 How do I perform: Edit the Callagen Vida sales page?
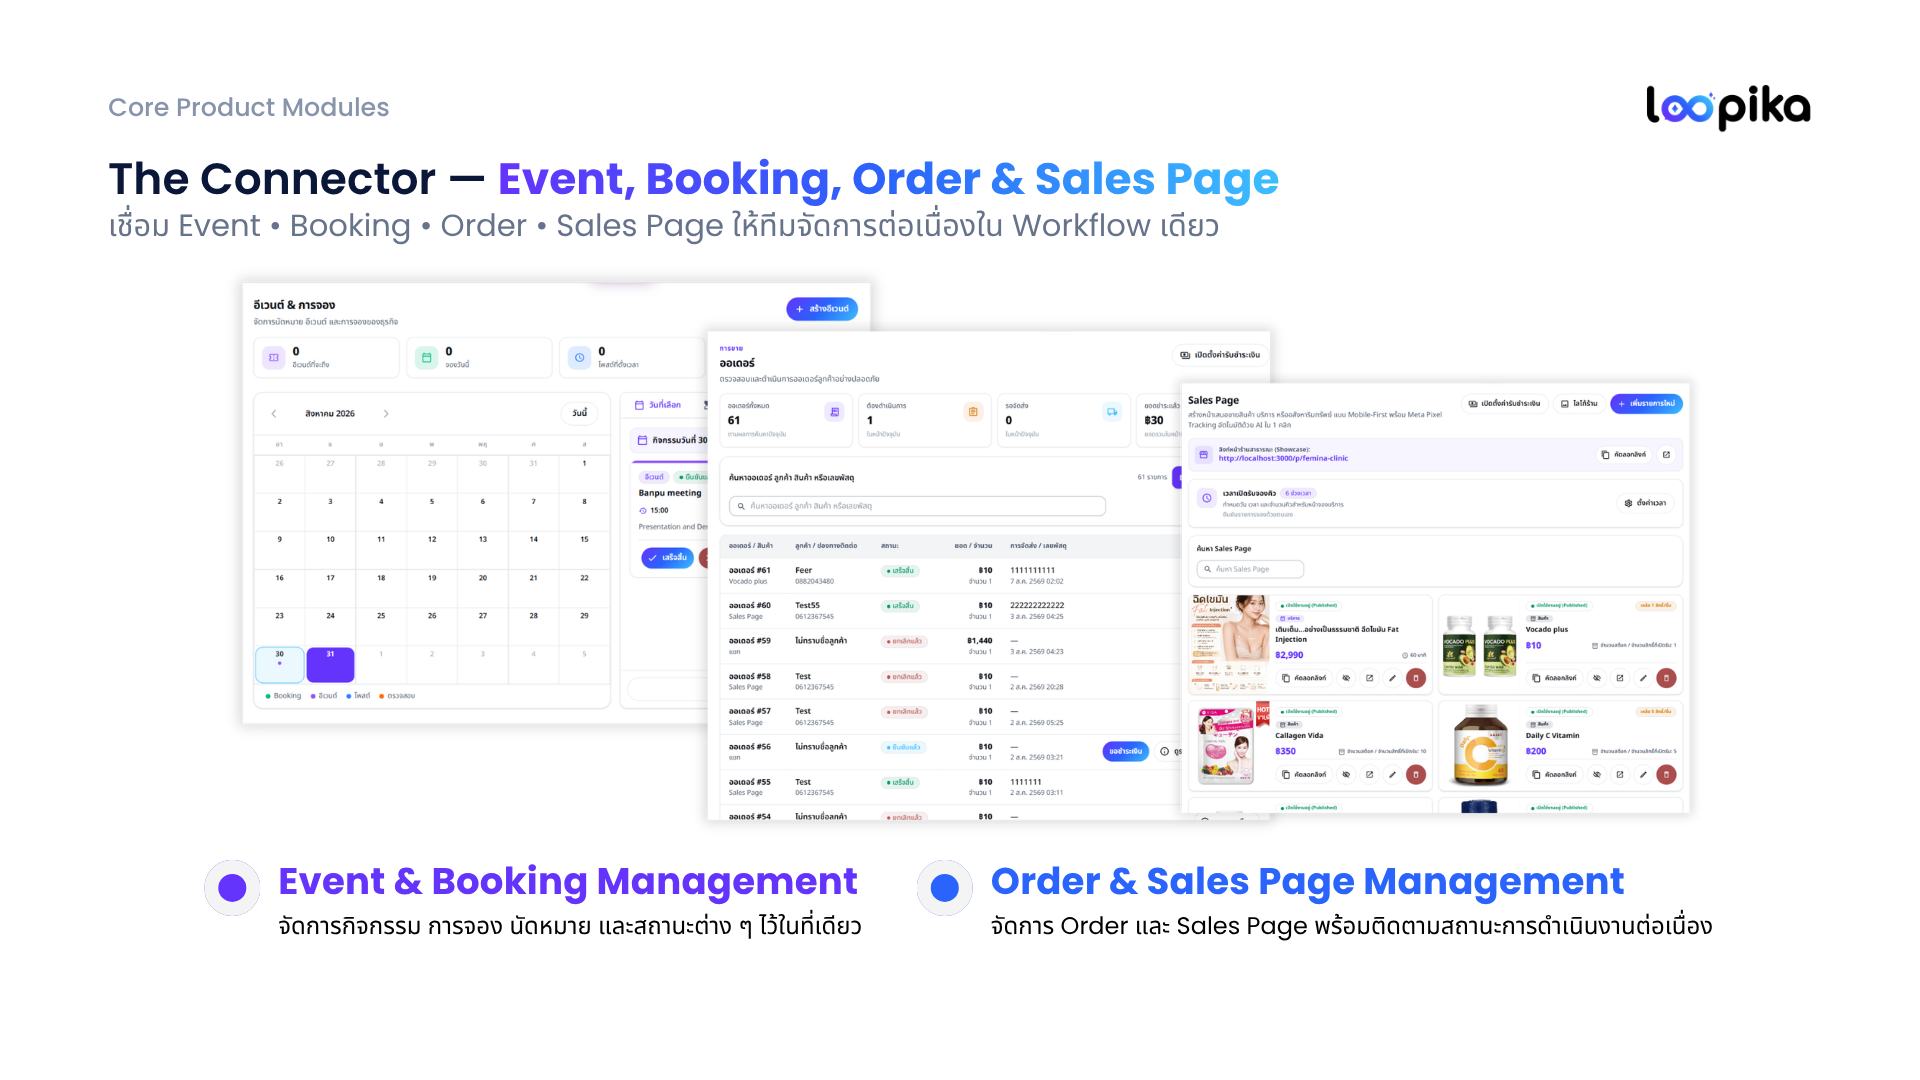[1392, 774]
